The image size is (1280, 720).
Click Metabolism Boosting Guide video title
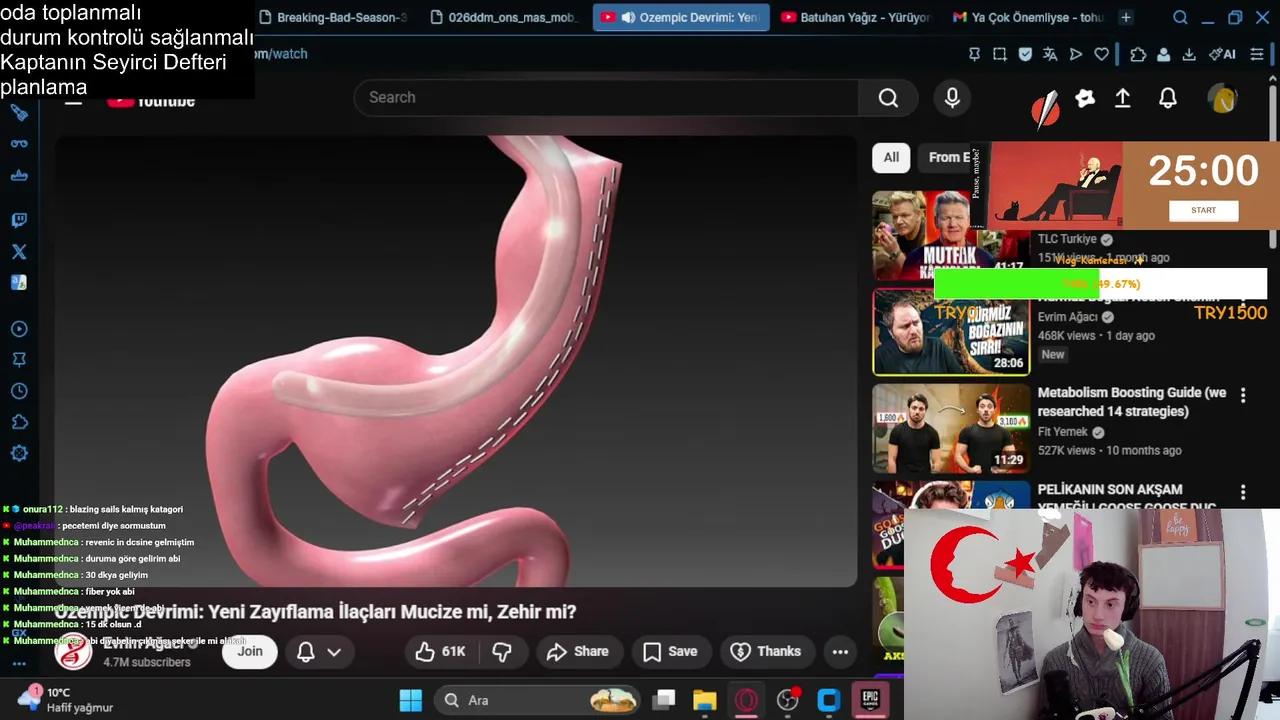pyautogui.click(x=1132, y=402)
